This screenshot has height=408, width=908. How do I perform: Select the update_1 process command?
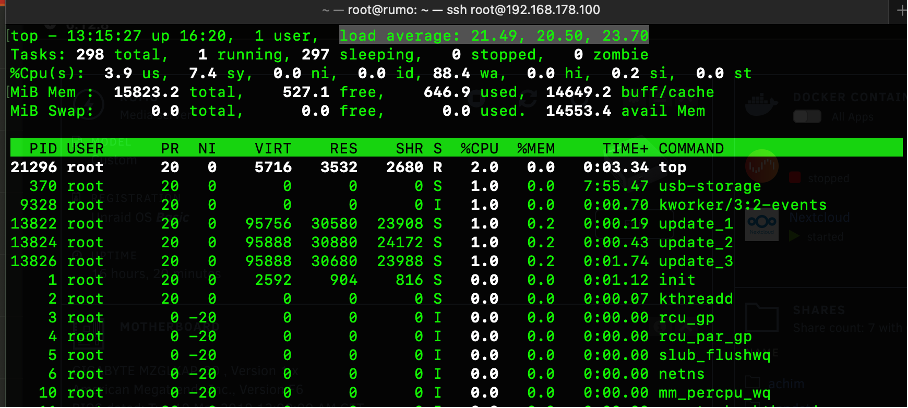click(x=696, y=224)
